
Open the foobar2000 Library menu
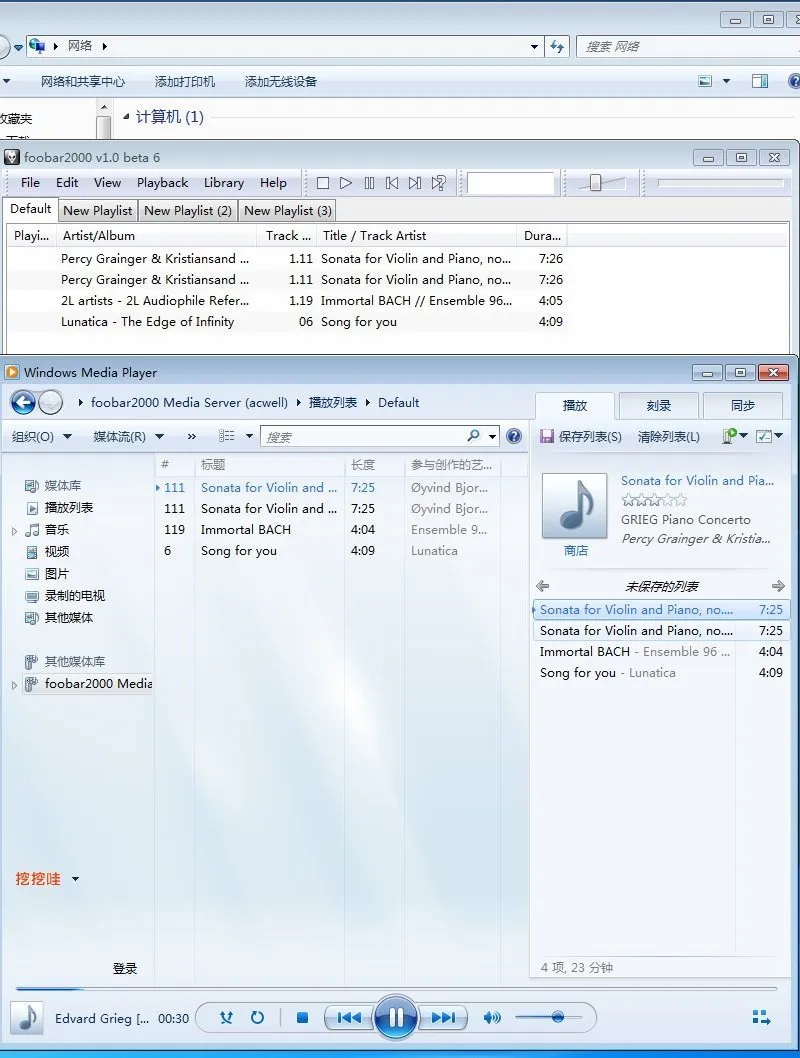(x=224, y=183)
